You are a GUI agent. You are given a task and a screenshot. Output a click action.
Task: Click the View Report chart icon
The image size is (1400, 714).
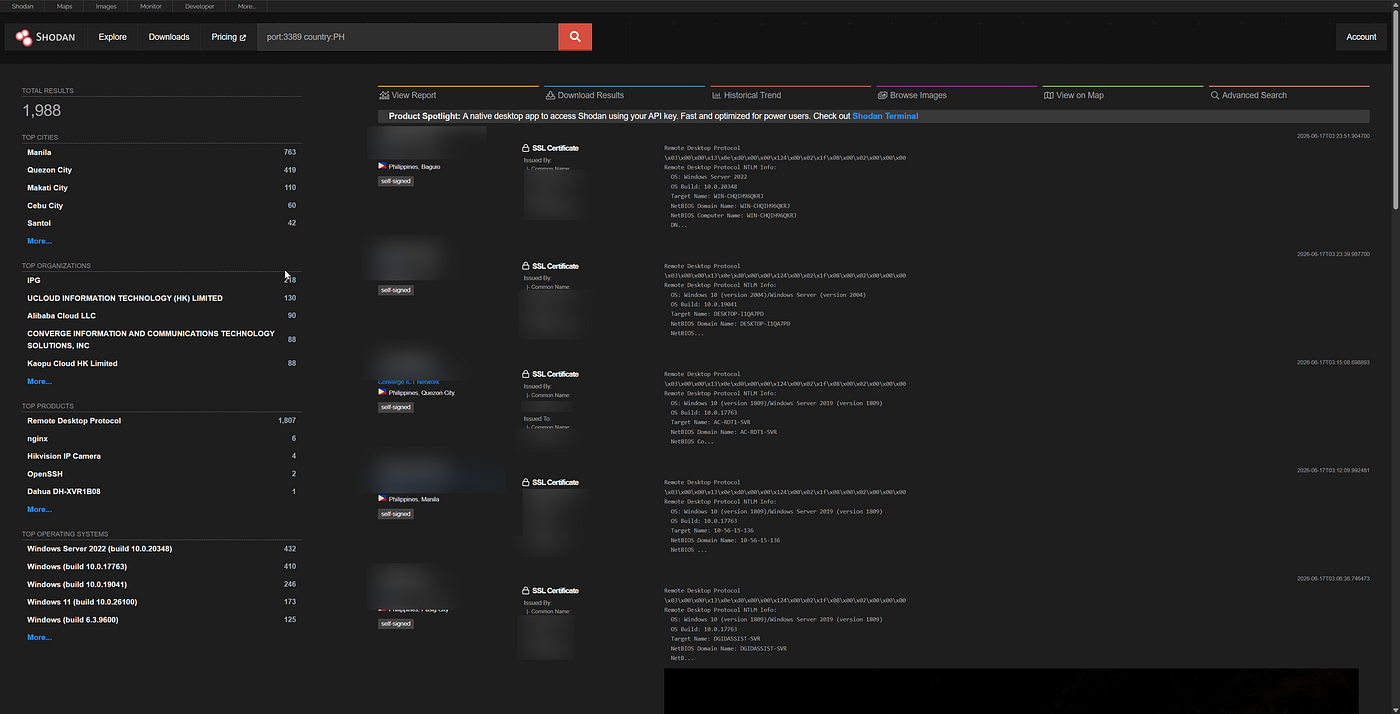(384, 95)
